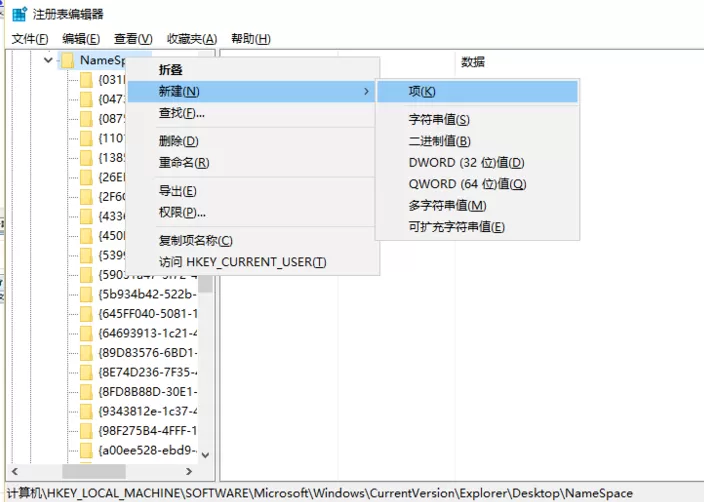The image size is (704, 502).
Task: Select the {9343812e-1c37- registry key
Action: click(148, 411)
